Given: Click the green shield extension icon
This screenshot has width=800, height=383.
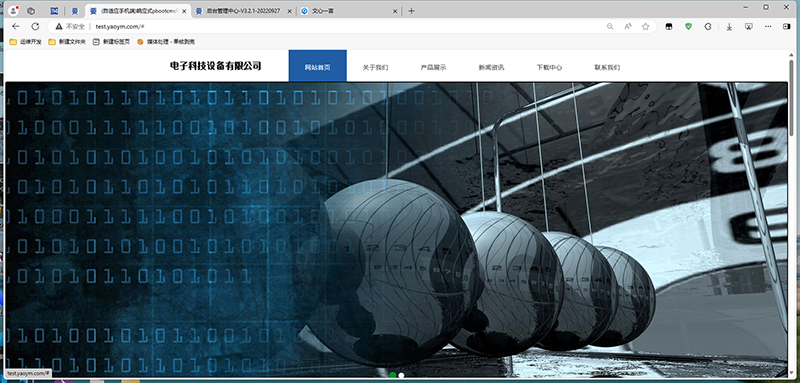Looking at the screenshot, I should coord(688,27).
